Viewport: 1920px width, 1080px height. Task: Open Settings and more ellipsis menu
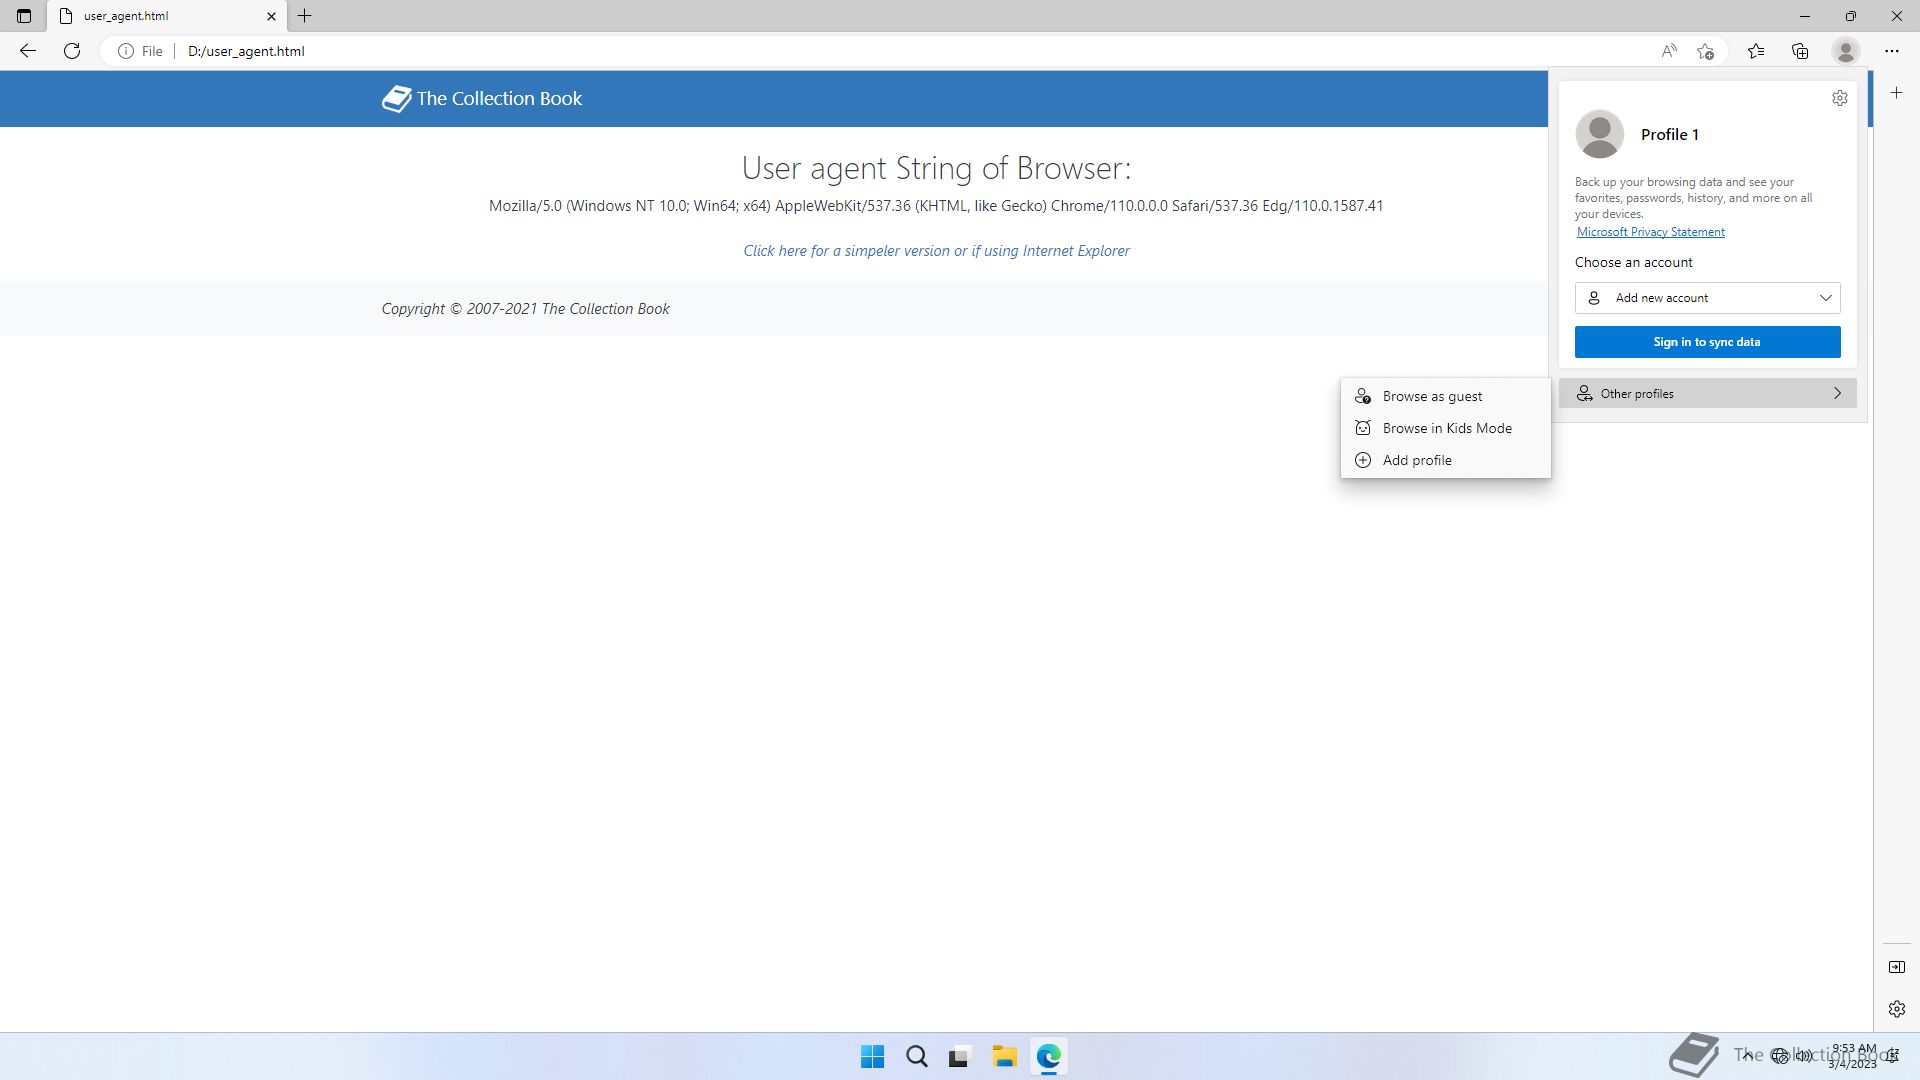coord(1891,51)
